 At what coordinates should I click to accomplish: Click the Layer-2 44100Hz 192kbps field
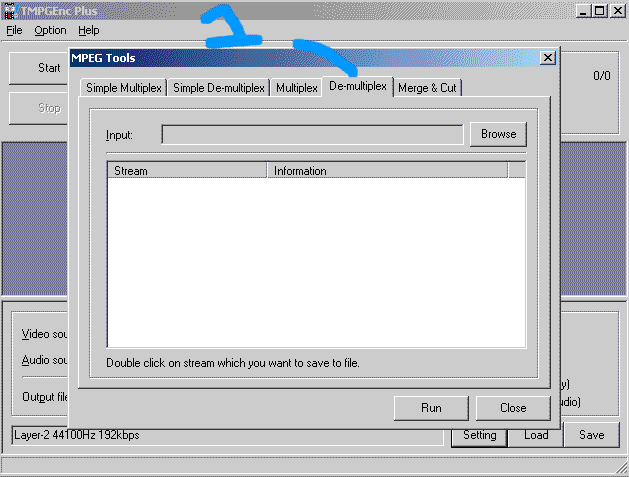[x=227, y=435]
